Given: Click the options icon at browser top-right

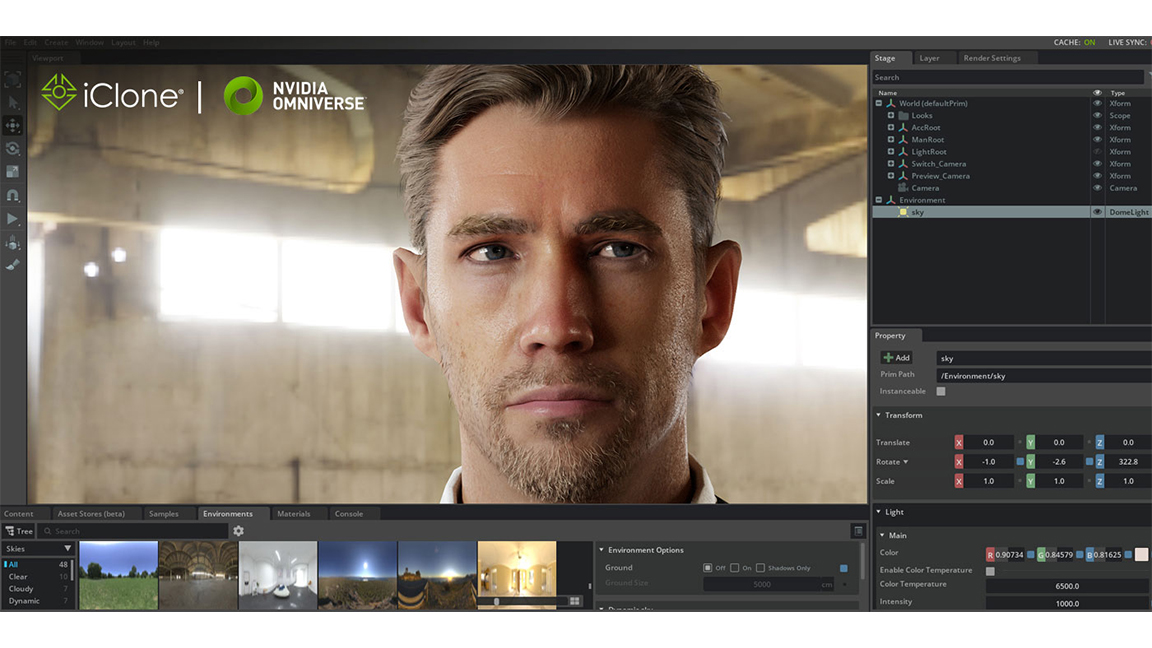Looking at the screenshot, I should click(x=857, y=530).
